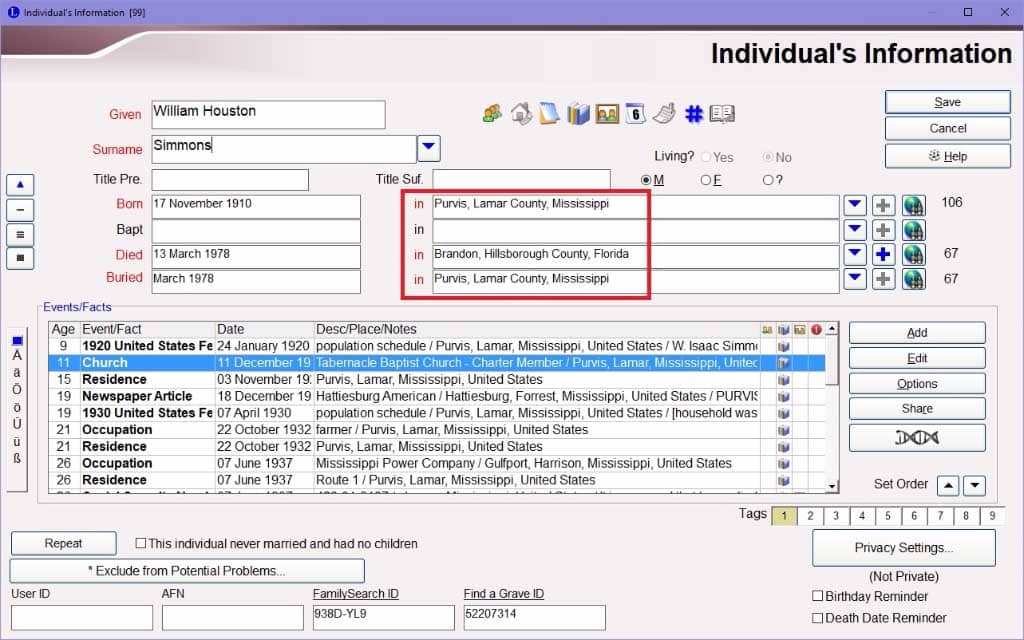1024x640 pixels.
Task: Select Tag 2
Action: coord(810,516)
